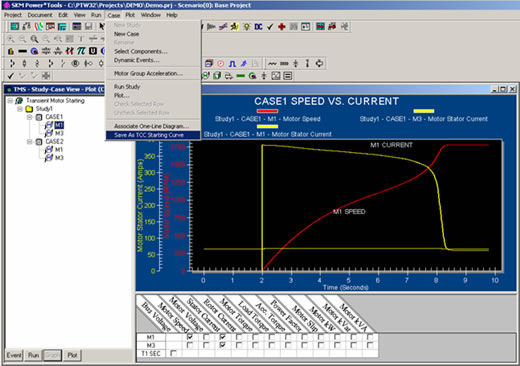The width and height of the screenshot is (520, 366).
Task: Click the bar chart icon in third toolbar row
Action: point(11,51)
